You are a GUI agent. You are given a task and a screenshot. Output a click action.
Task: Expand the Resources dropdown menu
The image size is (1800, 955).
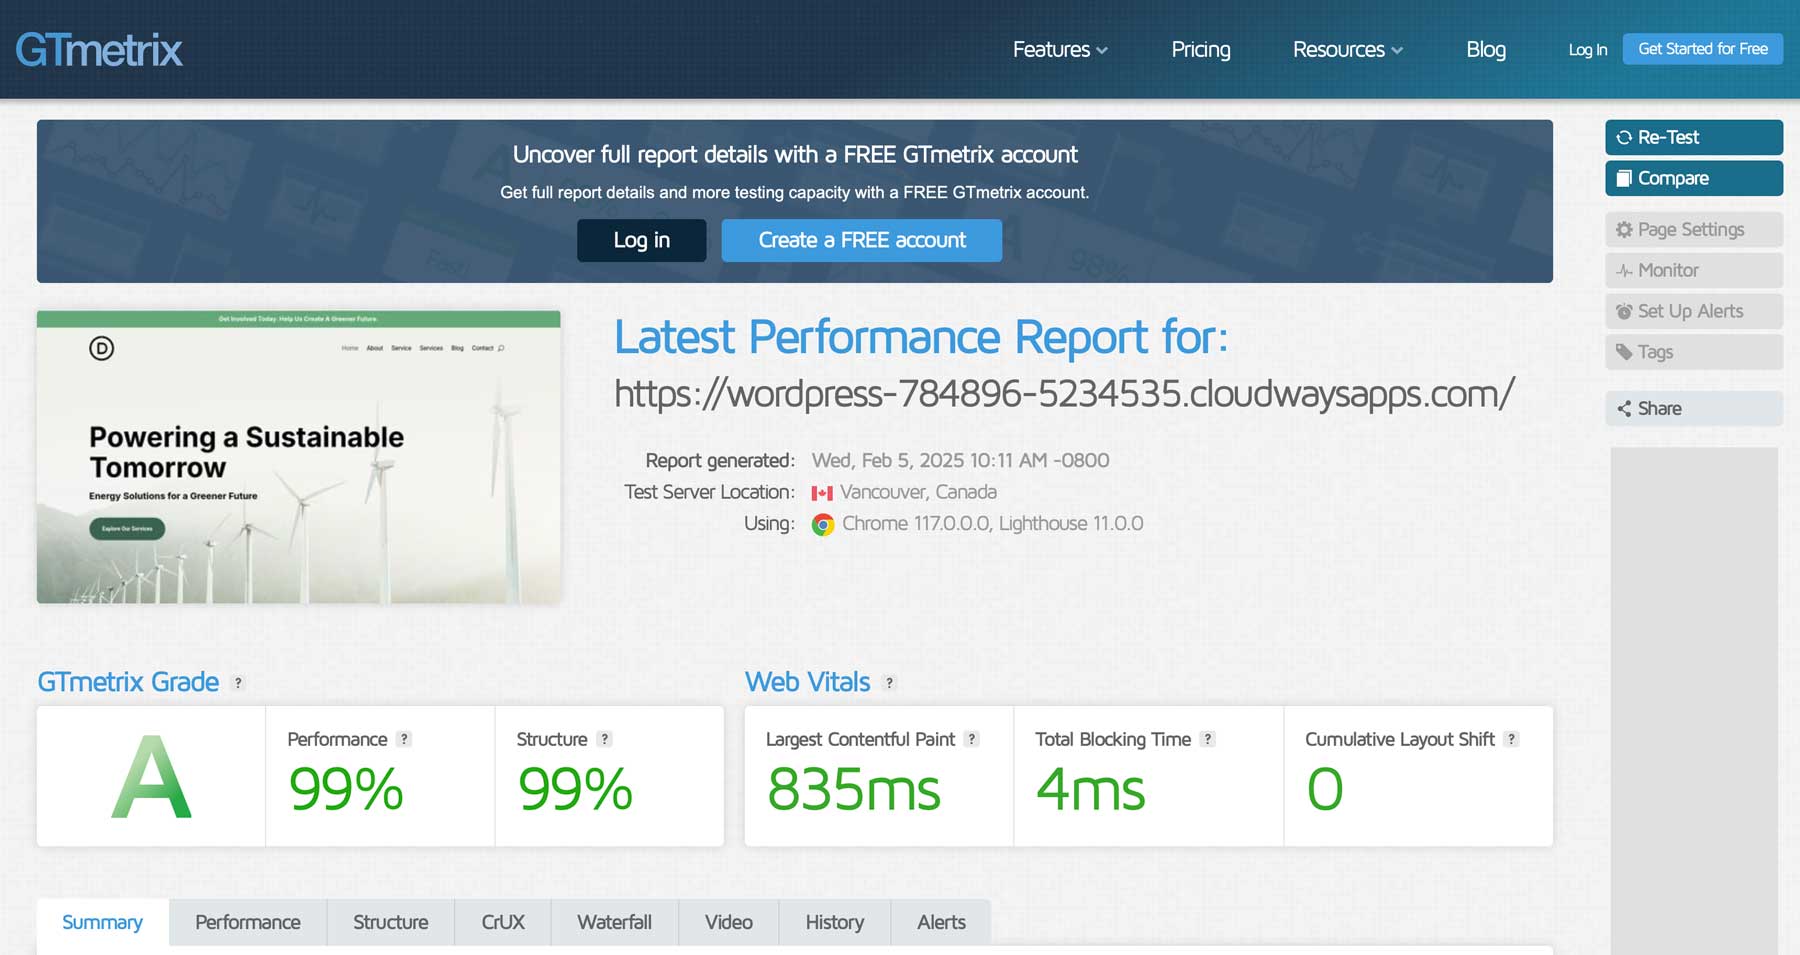(1347, 50)
